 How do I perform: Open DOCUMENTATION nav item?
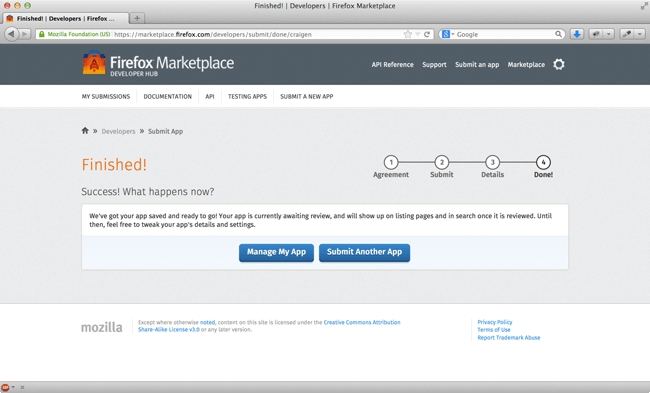(167, 97)
